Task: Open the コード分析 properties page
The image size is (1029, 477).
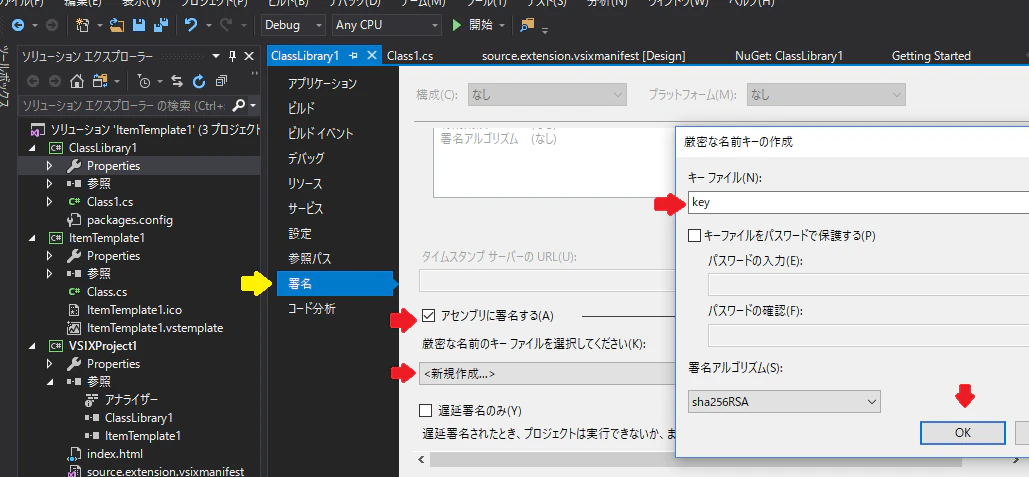Action: pos(312,308)
